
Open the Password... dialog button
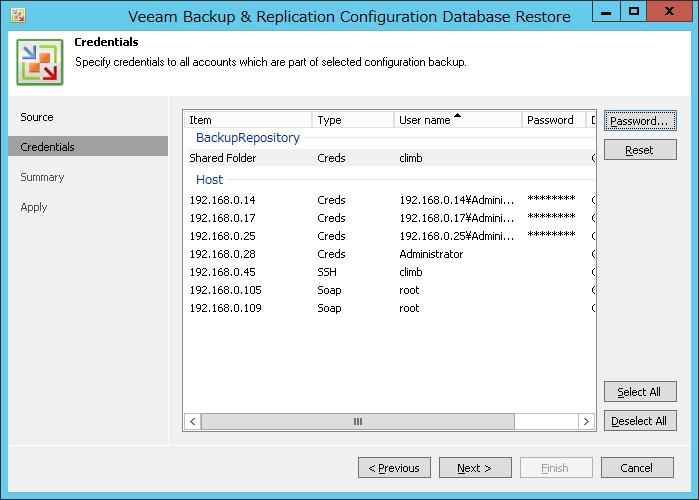click(640, 121)
